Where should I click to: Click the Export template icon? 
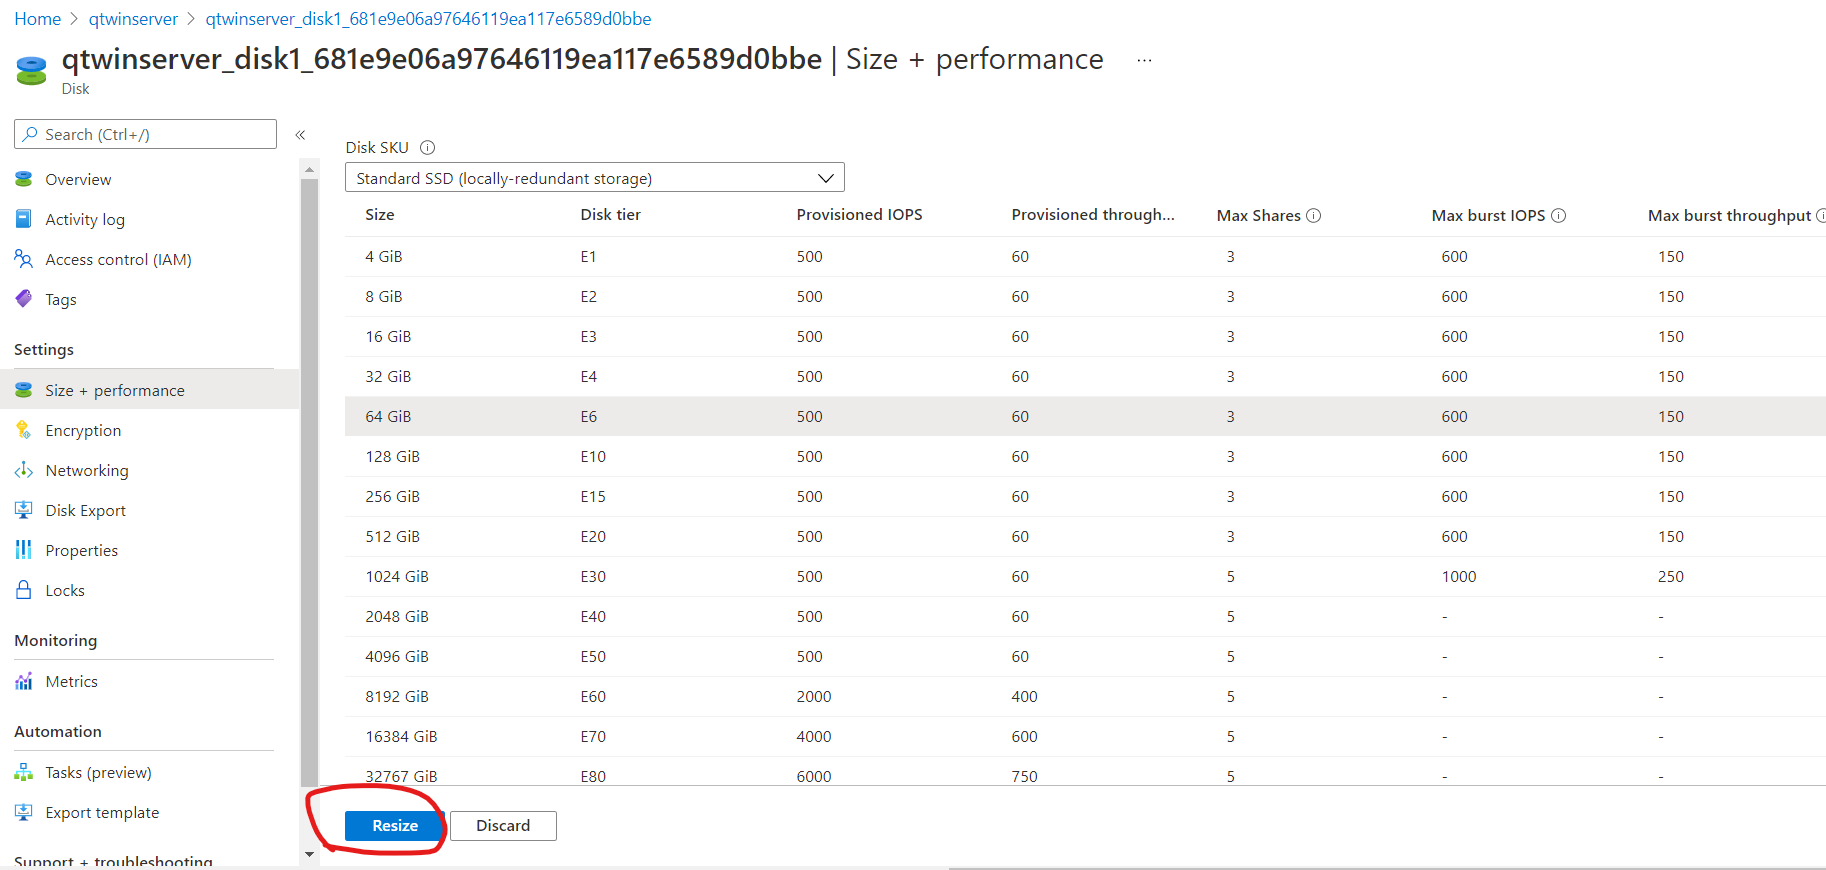24,812
